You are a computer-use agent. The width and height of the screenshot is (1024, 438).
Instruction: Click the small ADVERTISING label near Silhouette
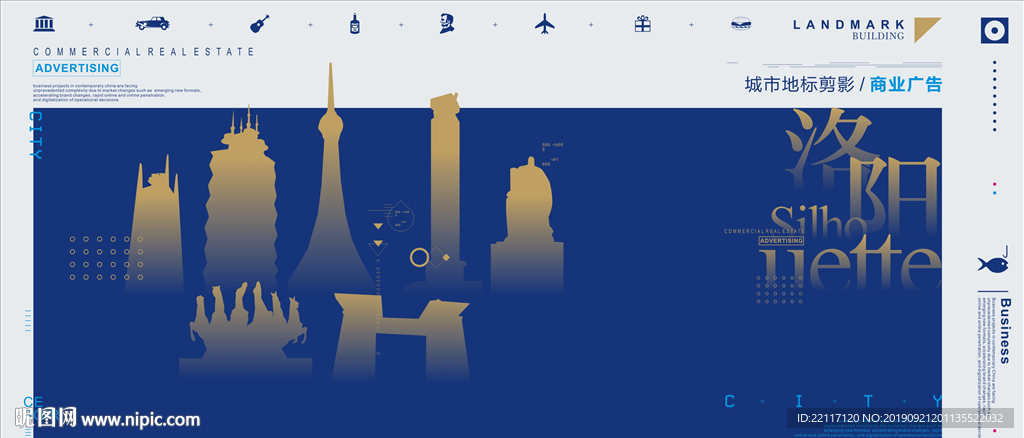click(782, 241)
